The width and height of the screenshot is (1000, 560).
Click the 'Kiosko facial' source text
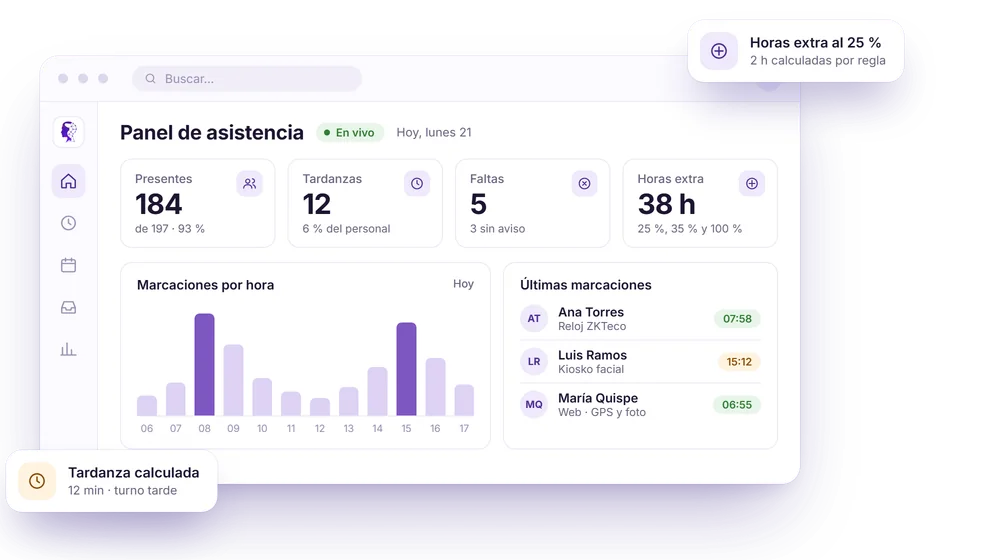(591, 369)
